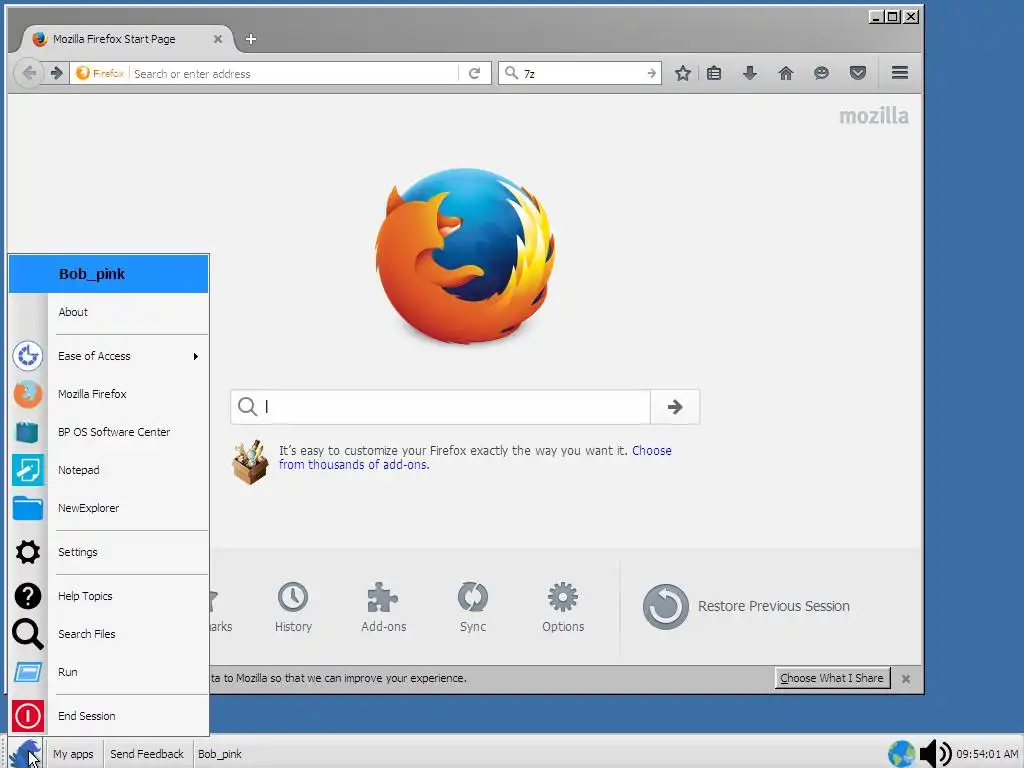The height and width of the screenshot is (768, 1024).
Task: Open the Downloads arrow icon
Action: (x=750, y=73)
